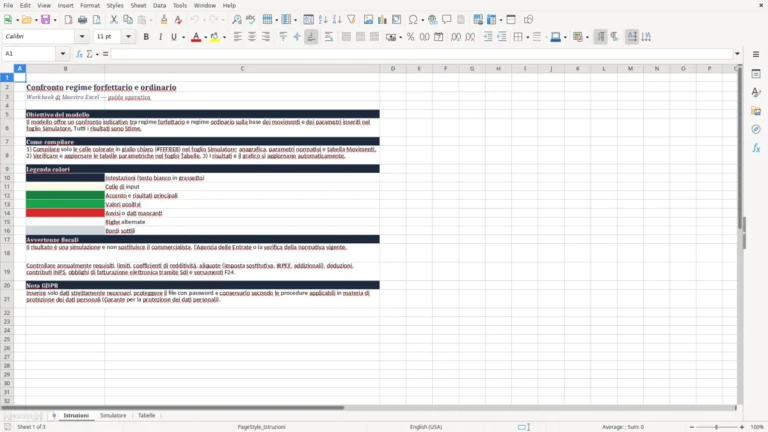Viewport: 768px width, 432px height.
Task: Toggle the AutoFilter funnel icon
Action: pos(351,20)
